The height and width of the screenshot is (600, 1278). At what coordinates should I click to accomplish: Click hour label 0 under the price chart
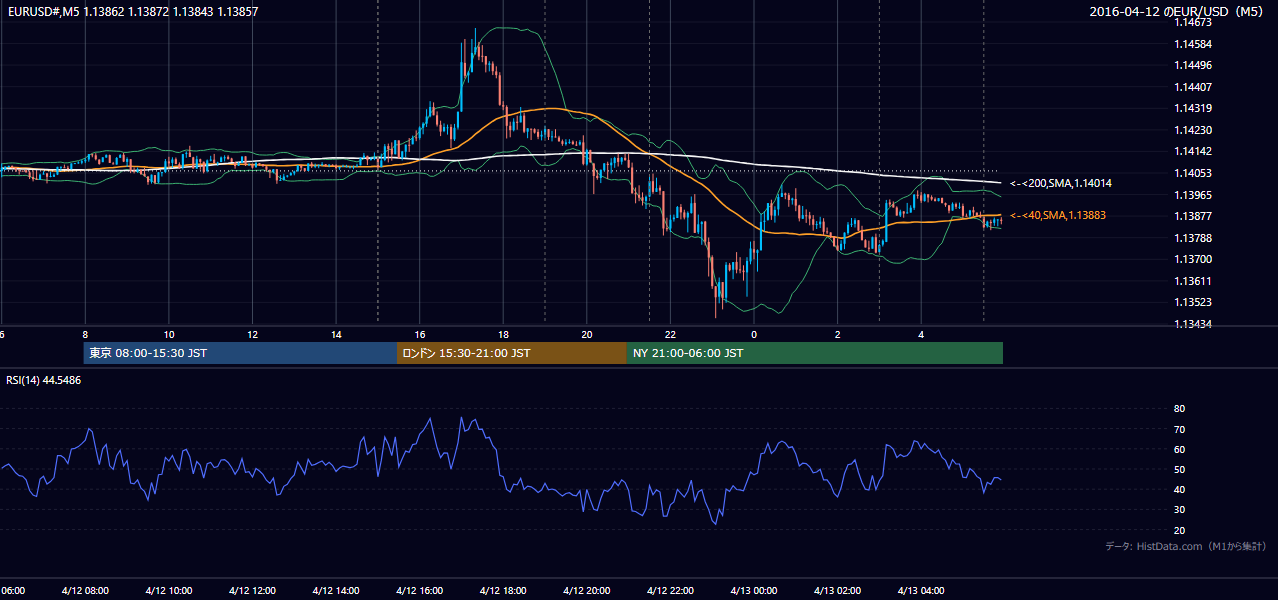754,334
